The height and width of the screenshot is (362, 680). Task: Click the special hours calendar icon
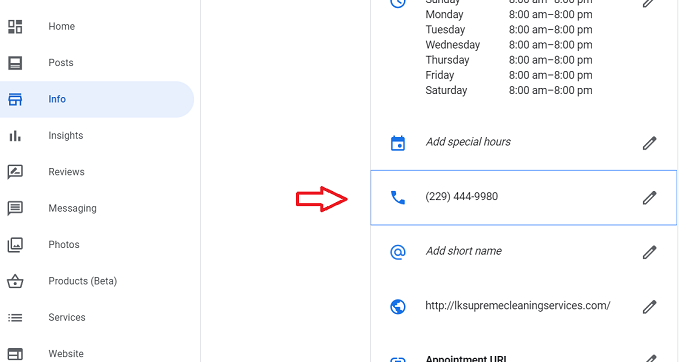pos(398,143)
